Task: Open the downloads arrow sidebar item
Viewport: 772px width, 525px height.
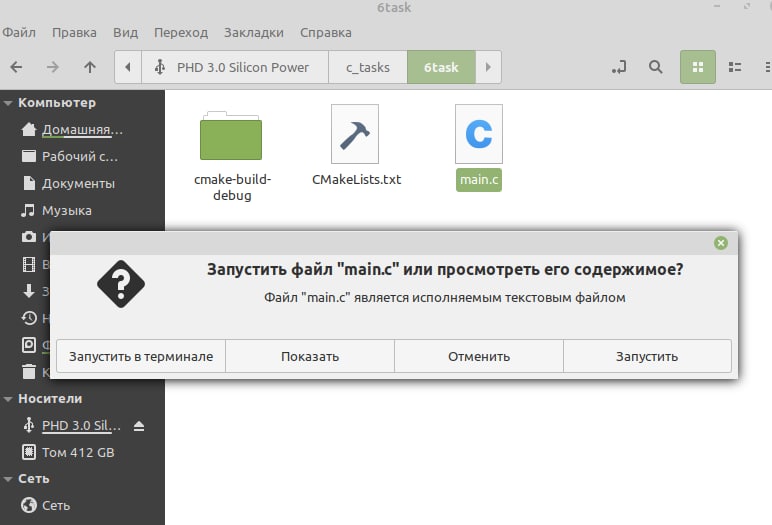Action: click(29, 291)
